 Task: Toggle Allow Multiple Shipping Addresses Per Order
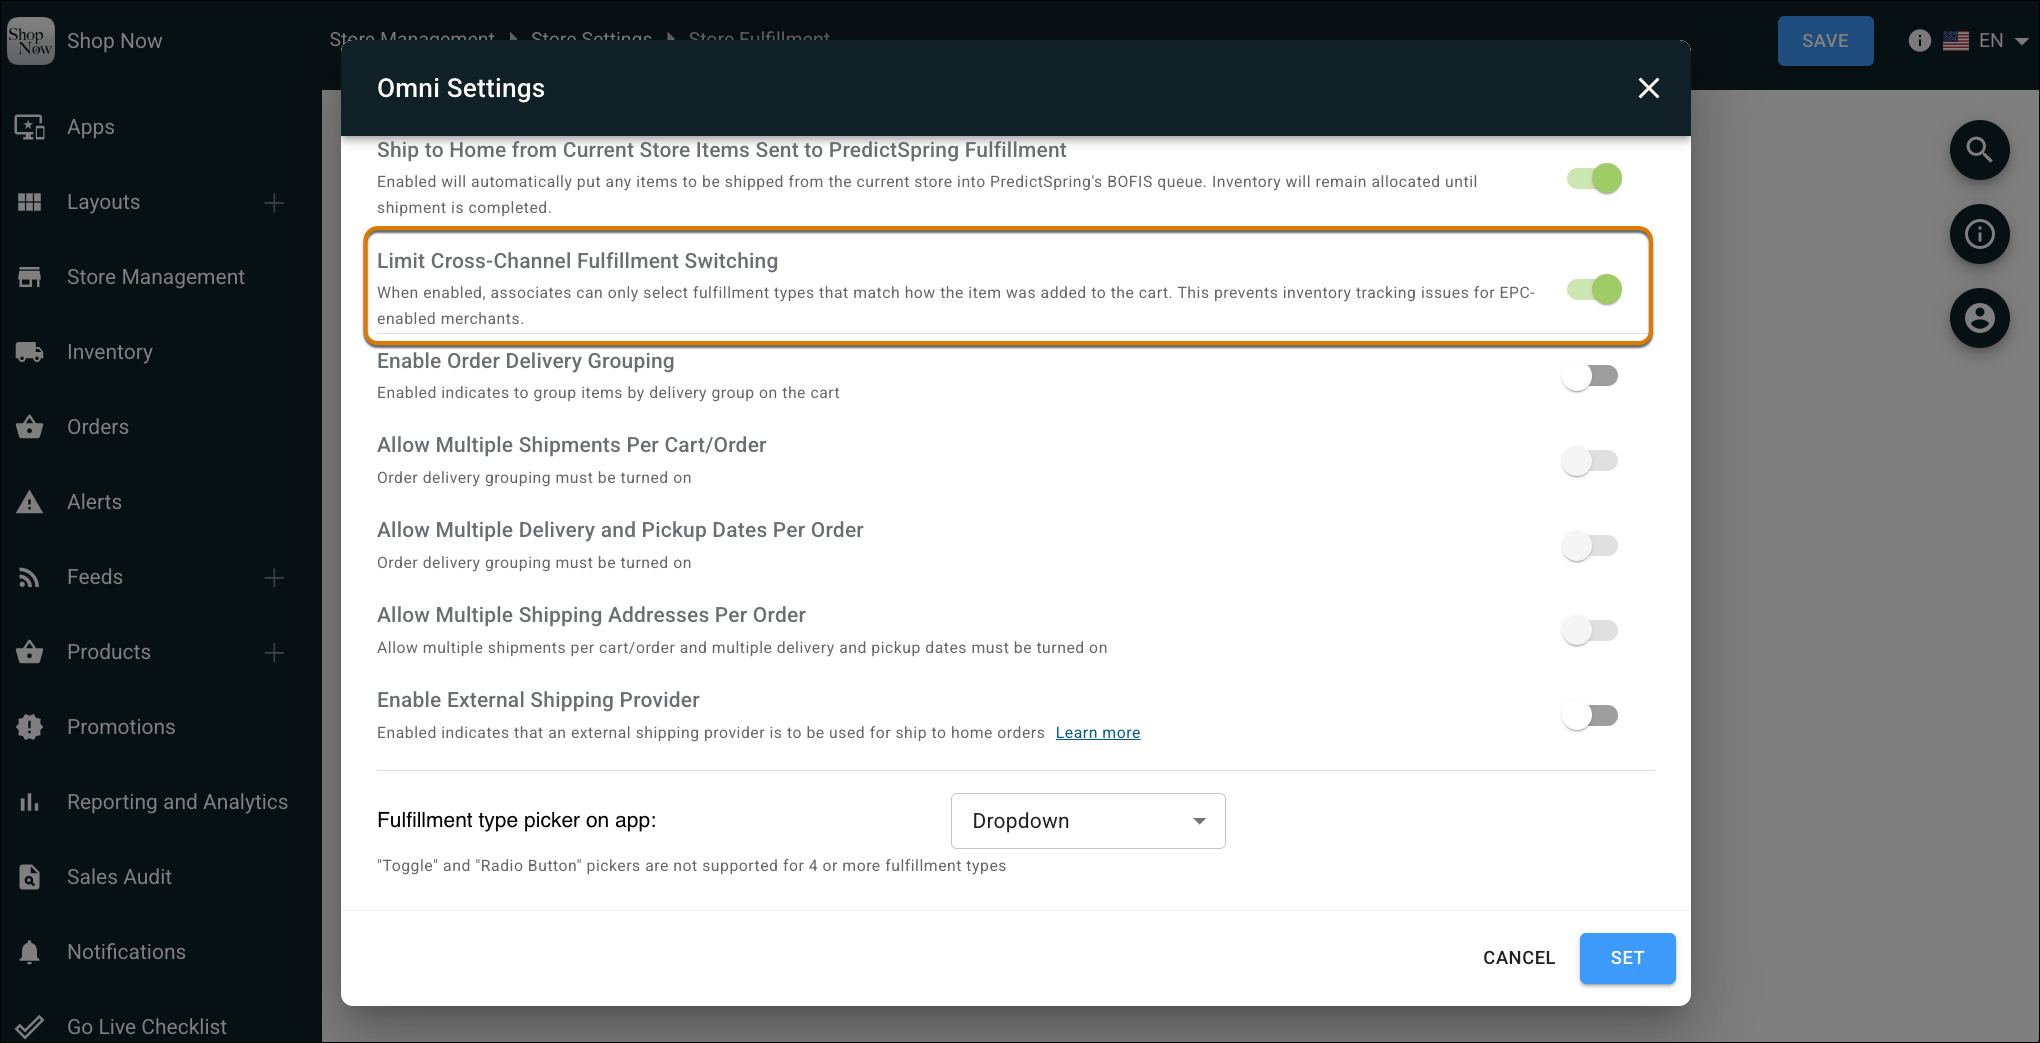(1590, 631)
